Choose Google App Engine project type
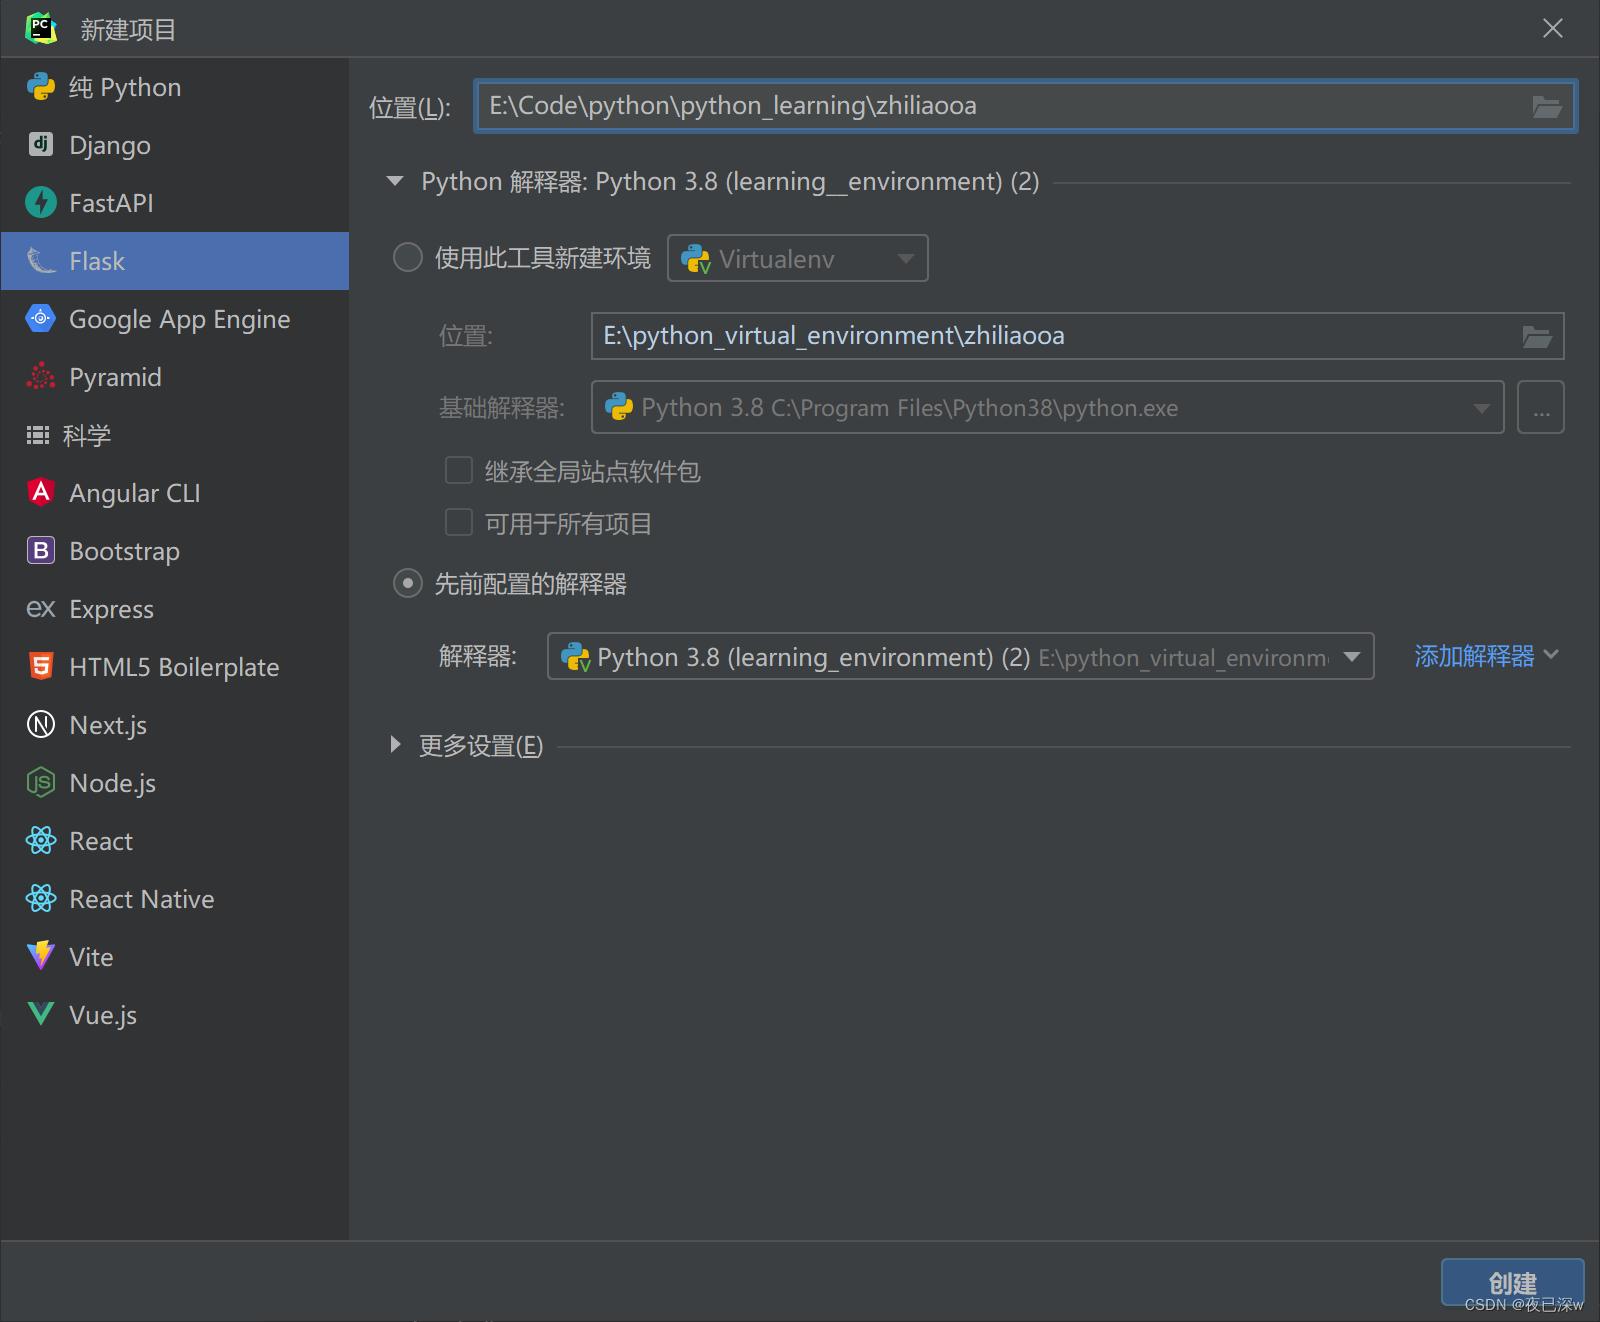Viewport: 1600px width, 1322px height. pyautogui.click(x=175, y=319)
